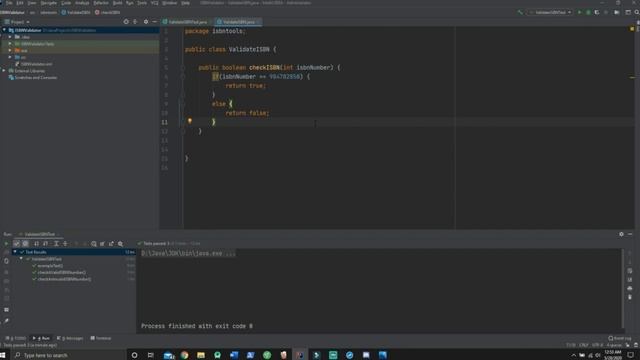Click the intention lightbulb on line 11

point(189,121)
